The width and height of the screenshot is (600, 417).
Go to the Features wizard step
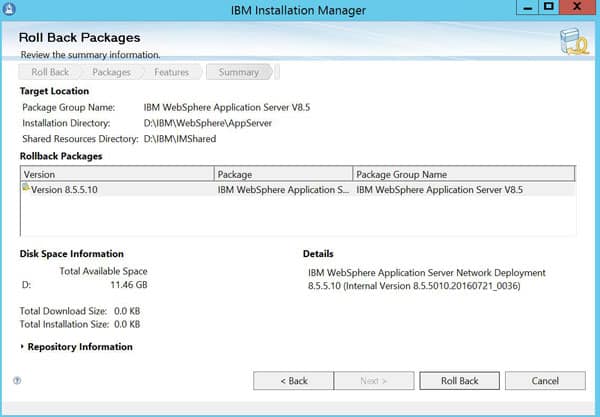(x=171, y=72)
